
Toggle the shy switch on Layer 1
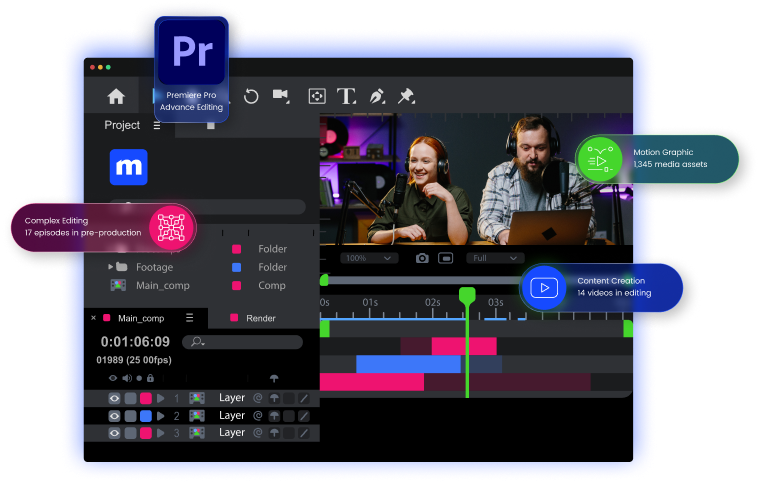click(274, 398)
